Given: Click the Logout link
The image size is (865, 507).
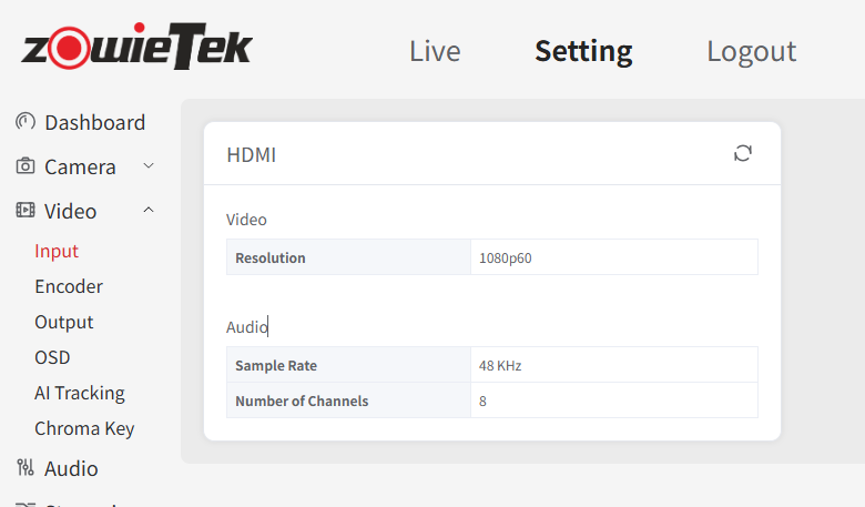Looking at the screenshot, I should click(751, 52).
